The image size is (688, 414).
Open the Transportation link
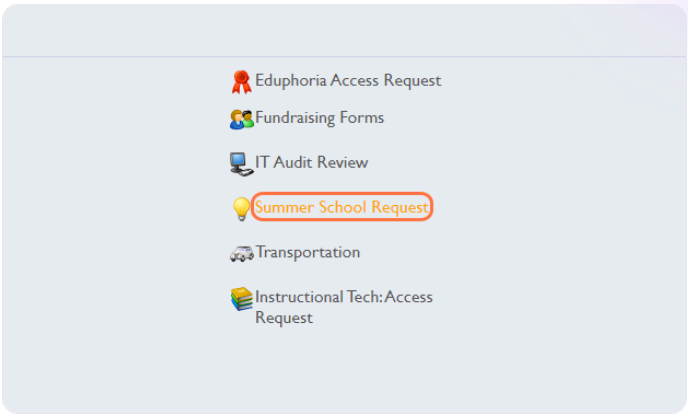(307, 252)
